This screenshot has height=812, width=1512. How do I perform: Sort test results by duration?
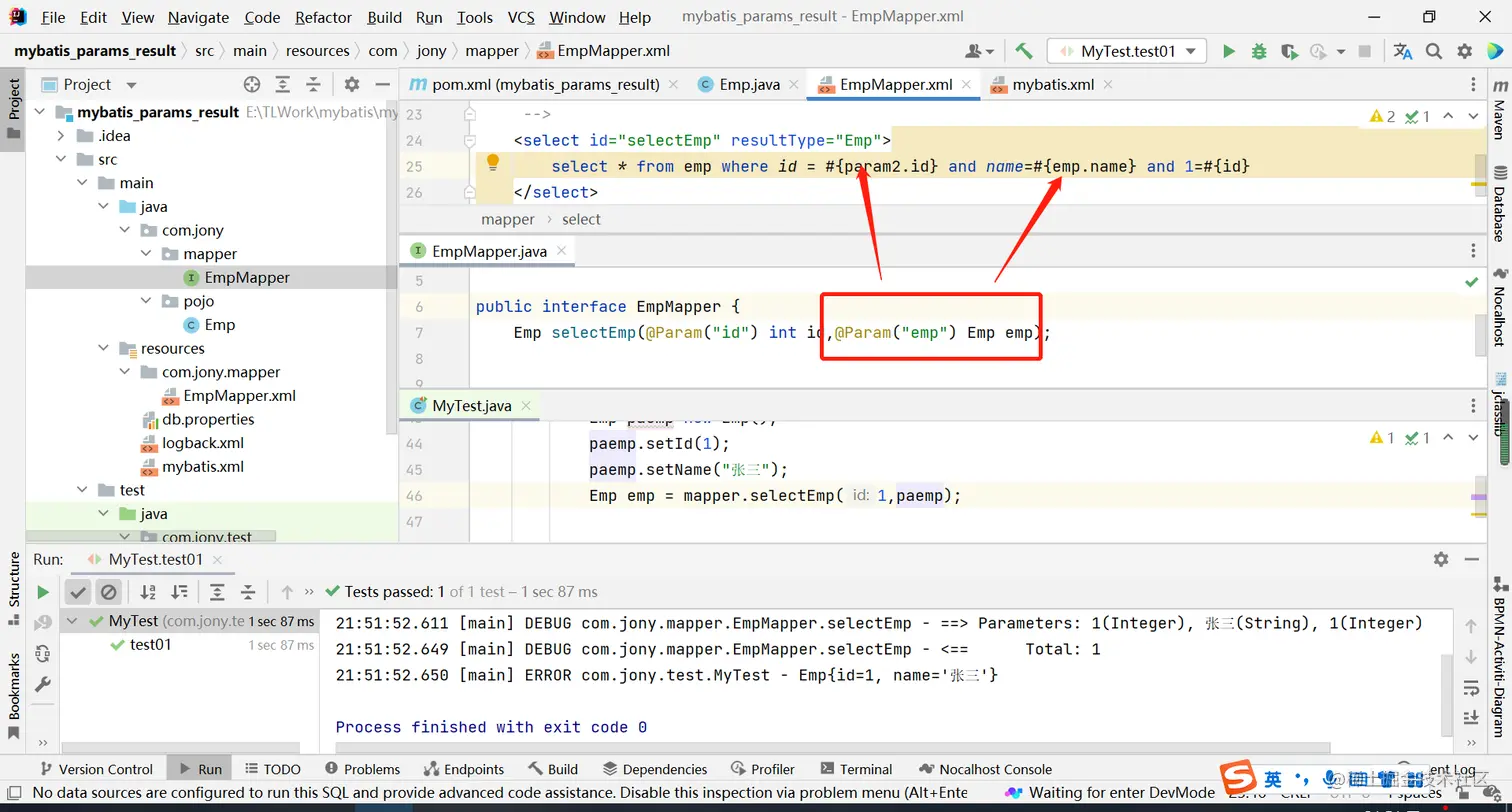179,592
